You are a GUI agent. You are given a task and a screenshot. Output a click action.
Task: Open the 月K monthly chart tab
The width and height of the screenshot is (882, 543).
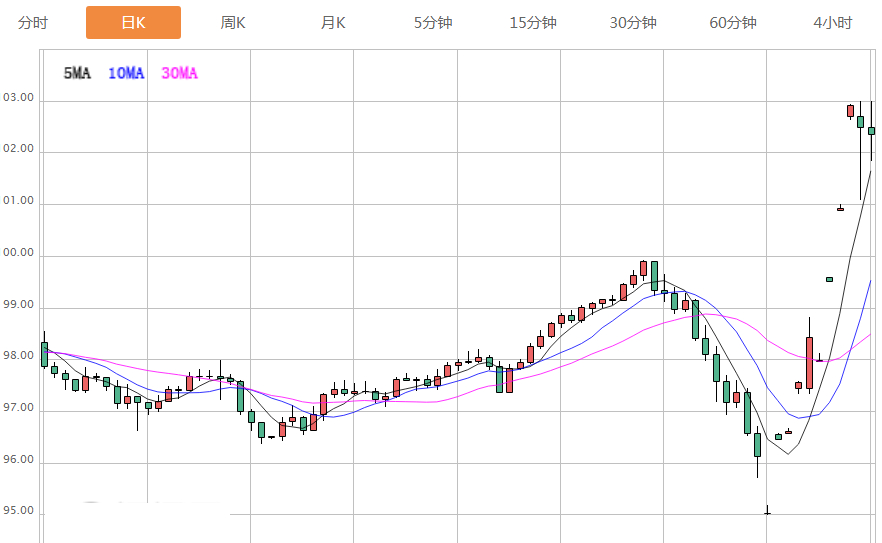click(333, 23)
